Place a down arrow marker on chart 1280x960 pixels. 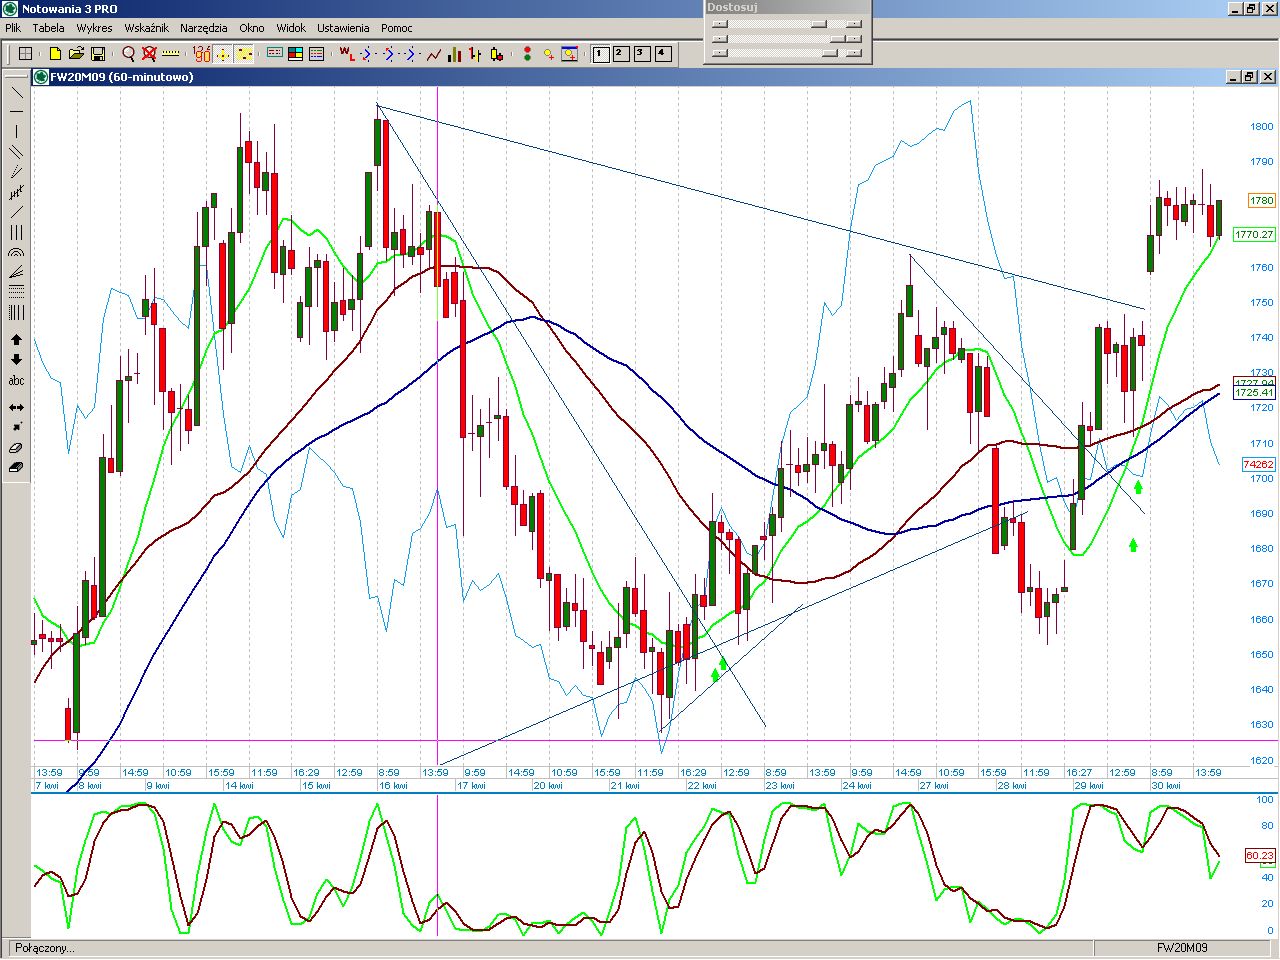pos(17,360)
